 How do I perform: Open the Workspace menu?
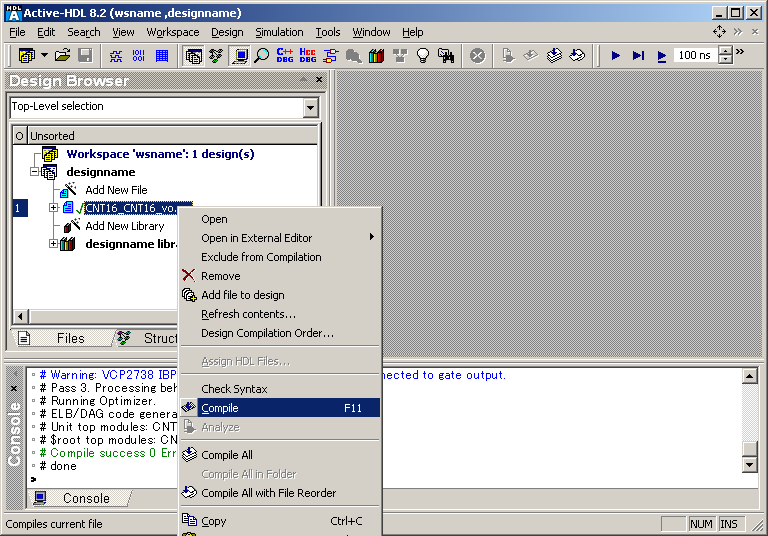pyautogui.click(x=173, y=32)
